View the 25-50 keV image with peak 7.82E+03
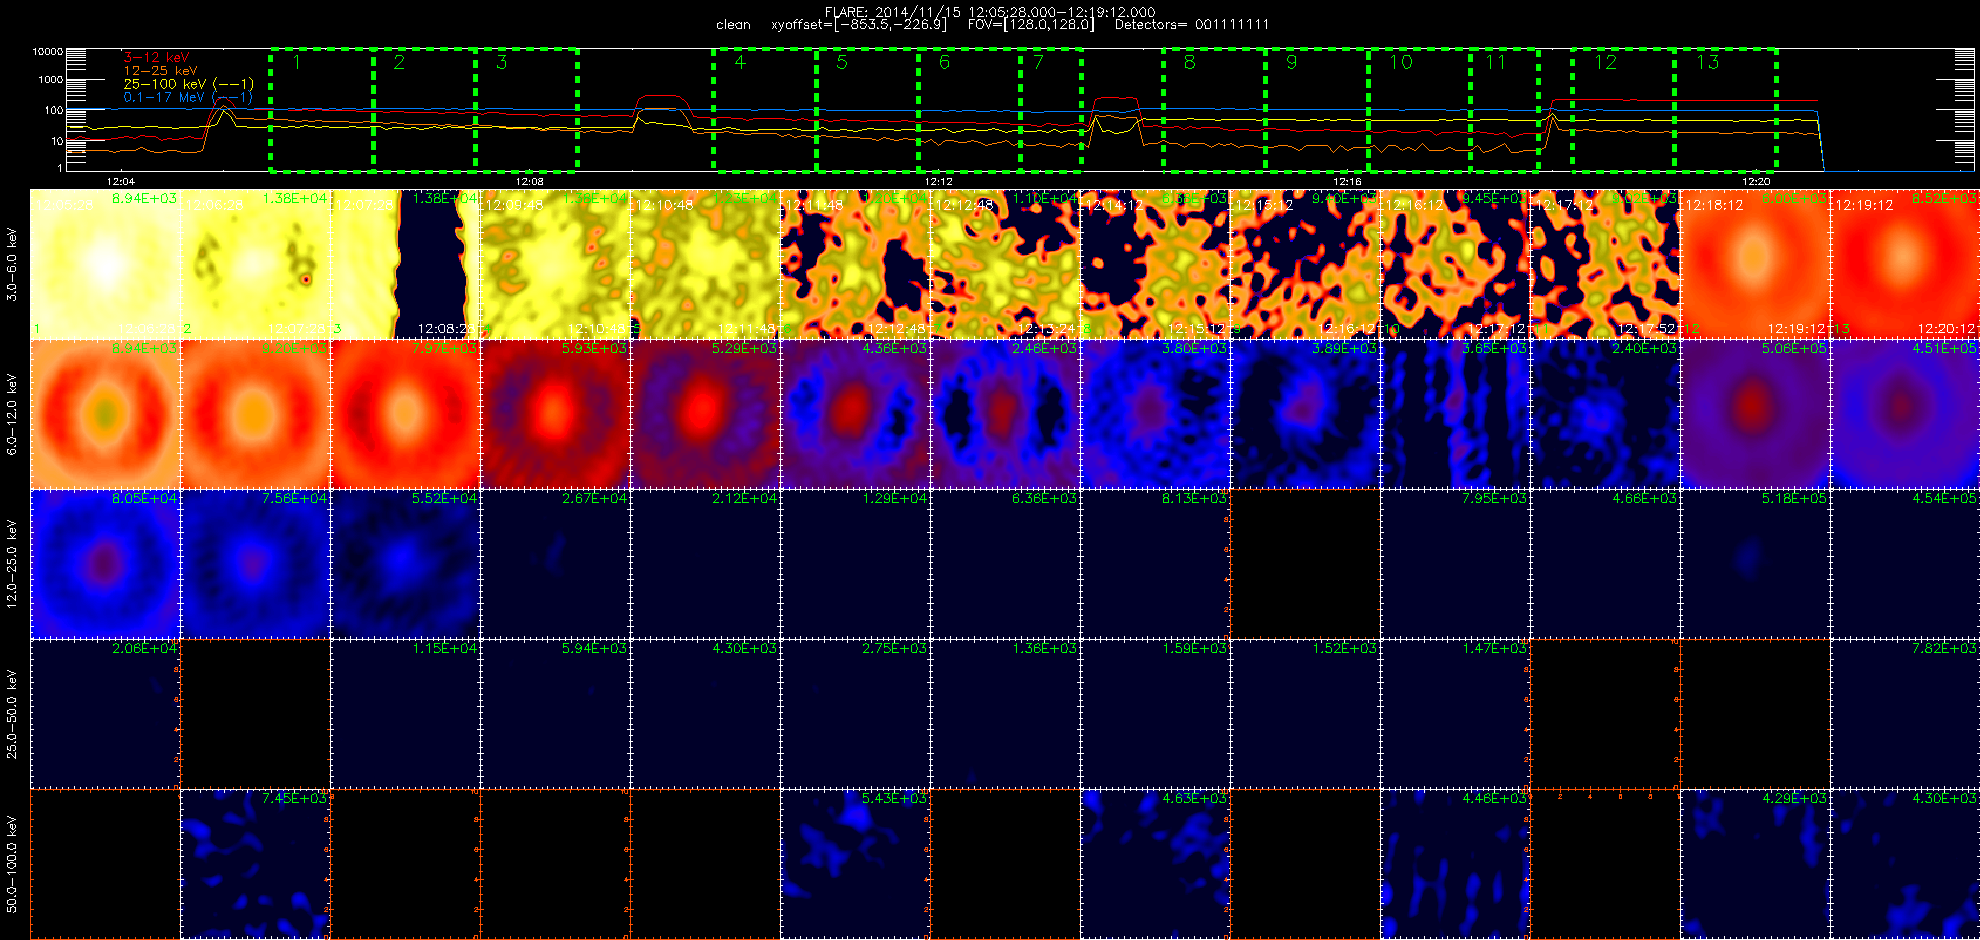The image size is (1980, 940). pyautogui.click(x=1905, y=714)
